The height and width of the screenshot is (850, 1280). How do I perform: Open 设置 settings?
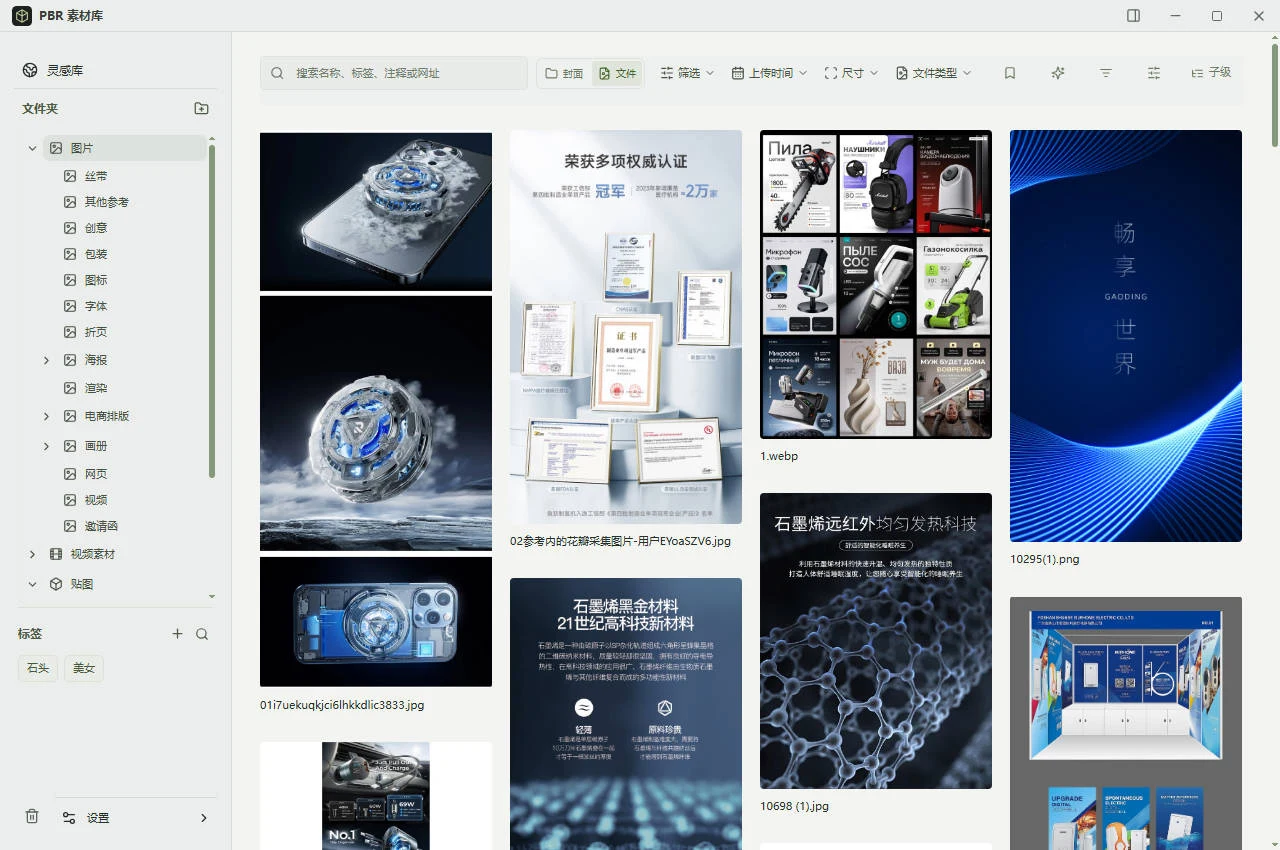tap(134, 817)
